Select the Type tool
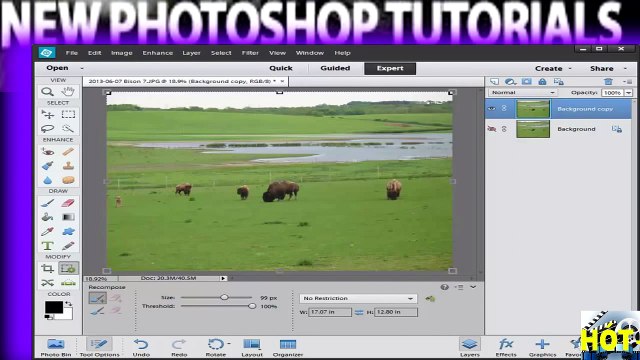The image size is (640, 360). coord(47,246)
